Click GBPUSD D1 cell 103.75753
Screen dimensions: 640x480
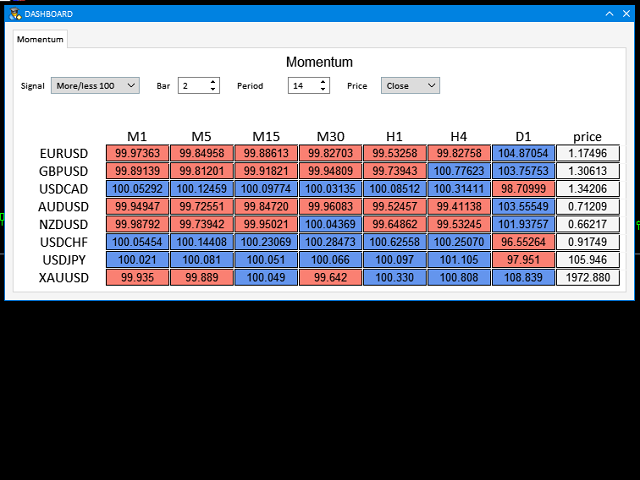pyautogui.click(x=523, y=171)
